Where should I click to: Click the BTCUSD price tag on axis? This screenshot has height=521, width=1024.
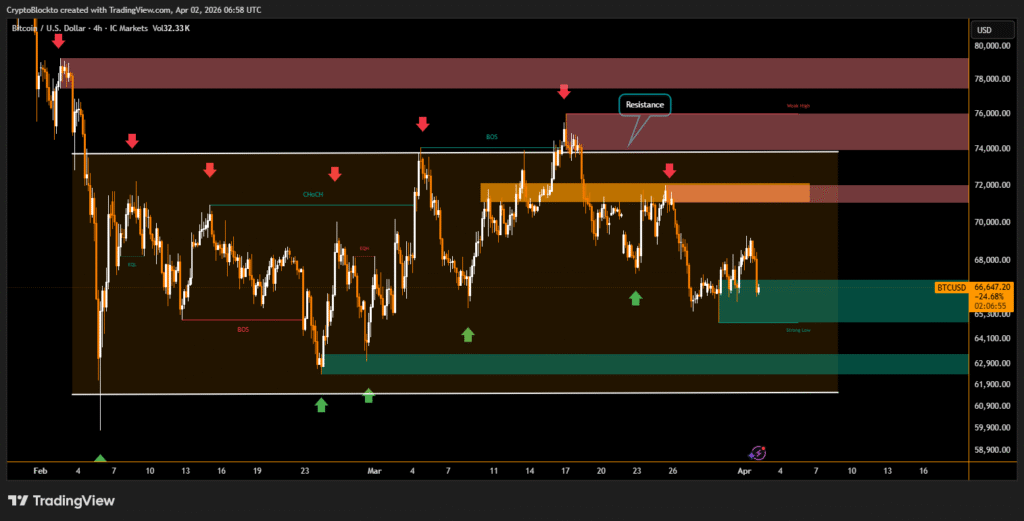pyautogui.click(x=951, y=288)
